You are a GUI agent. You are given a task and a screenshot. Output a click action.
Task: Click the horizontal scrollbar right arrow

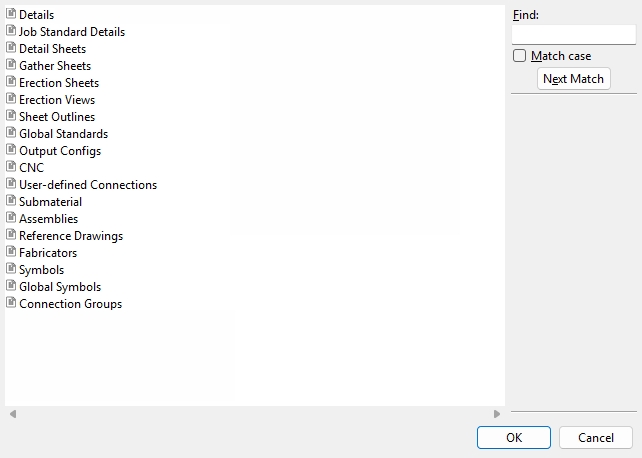497,414
